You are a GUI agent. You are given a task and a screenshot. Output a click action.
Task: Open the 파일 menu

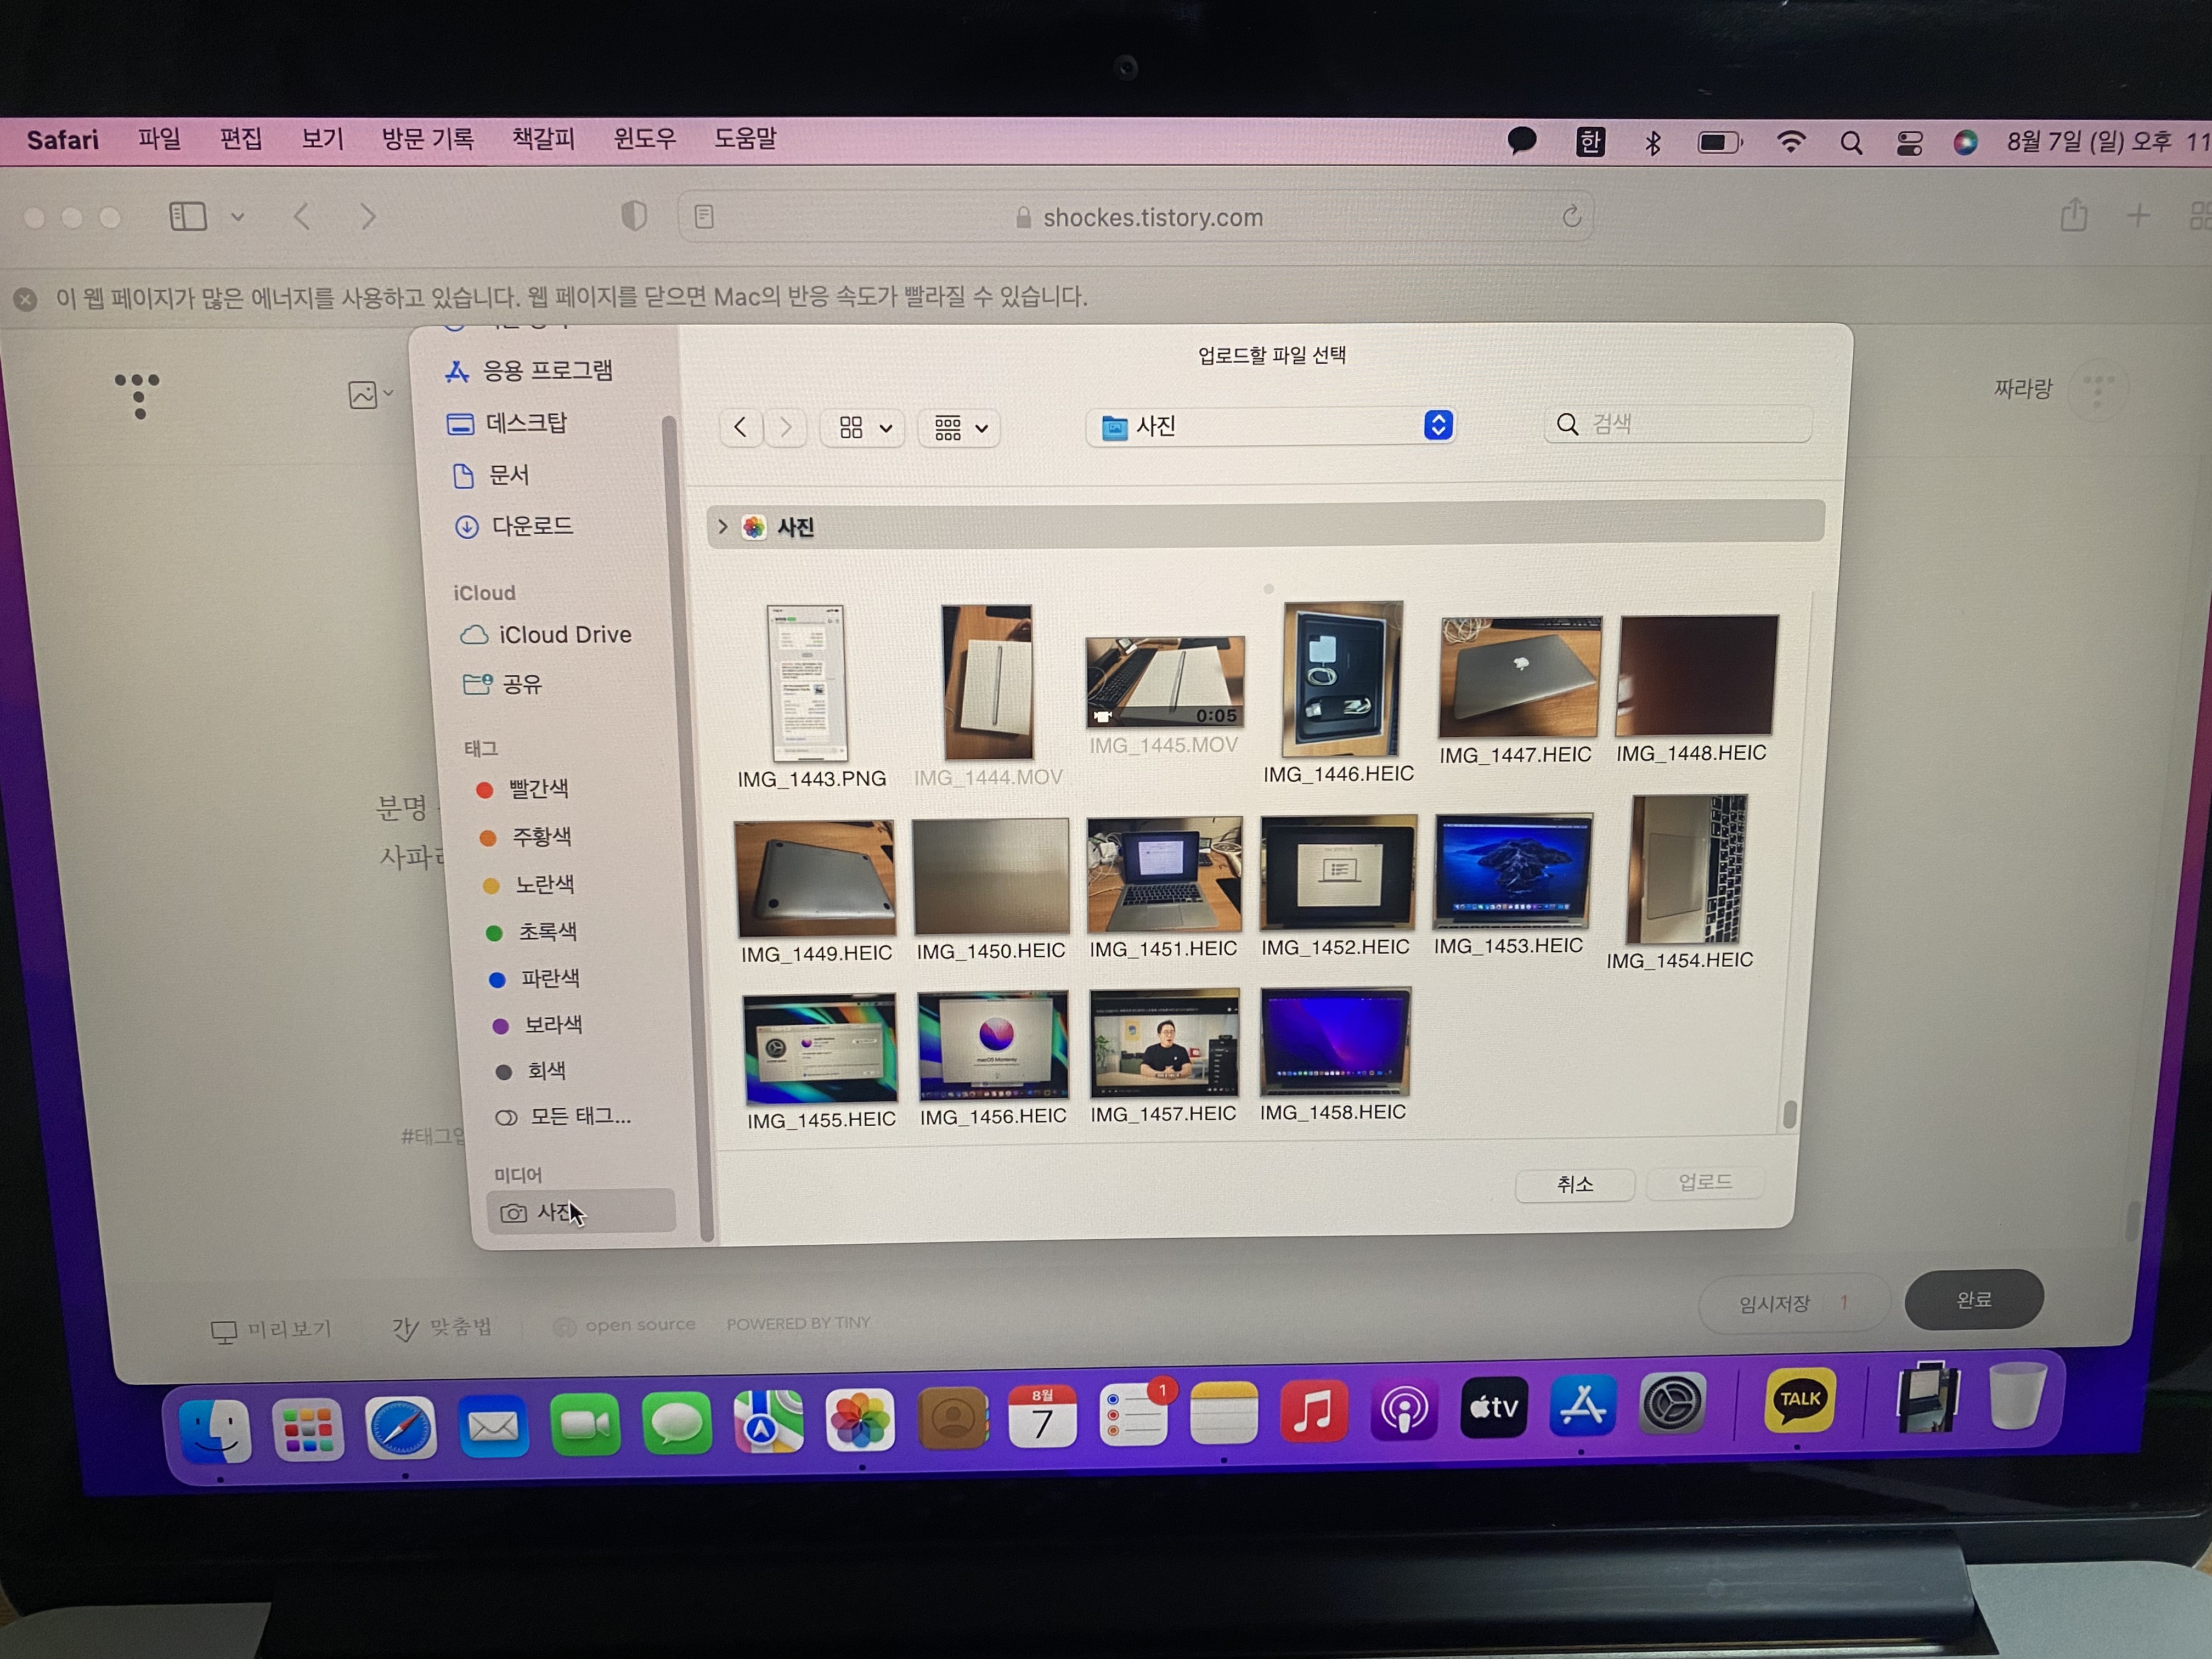point(159,138)
